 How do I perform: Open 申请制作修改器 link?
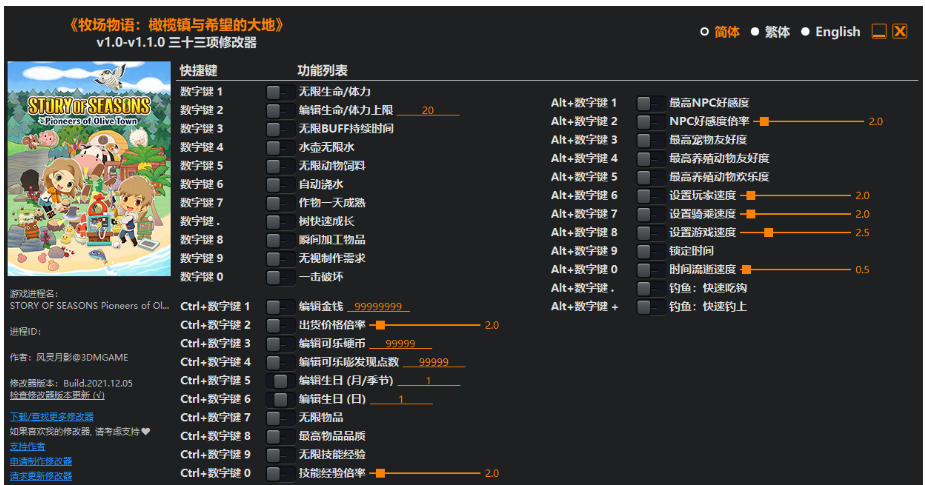41,461
